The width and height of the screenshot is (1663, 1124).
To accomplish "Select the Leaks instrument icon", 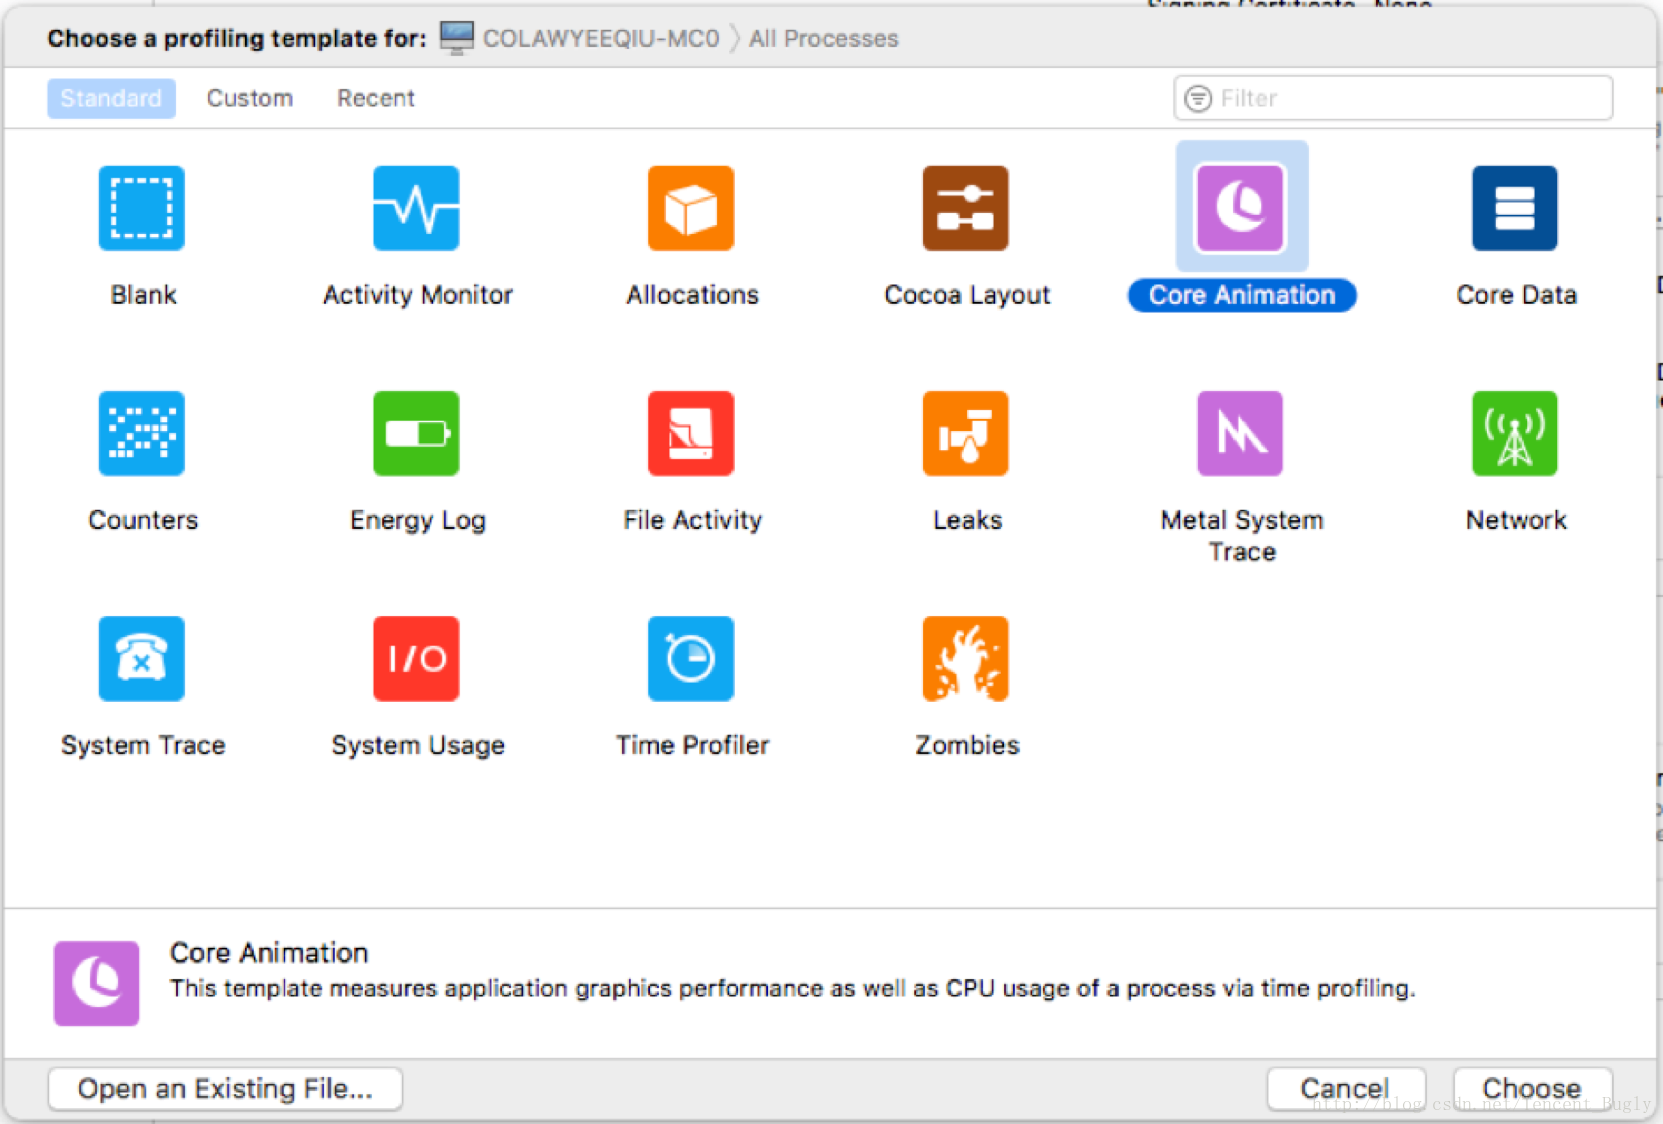I will click(x=966, y=433).
